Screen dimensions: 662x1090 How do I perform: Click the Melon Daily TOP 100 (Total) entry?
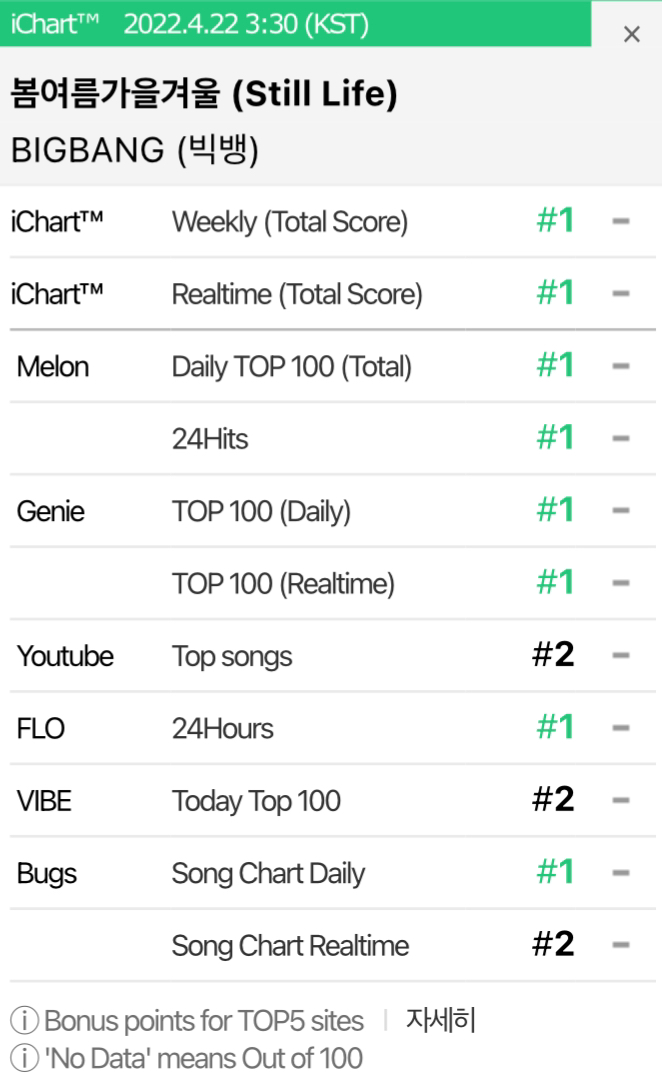(x=332, y=366)
